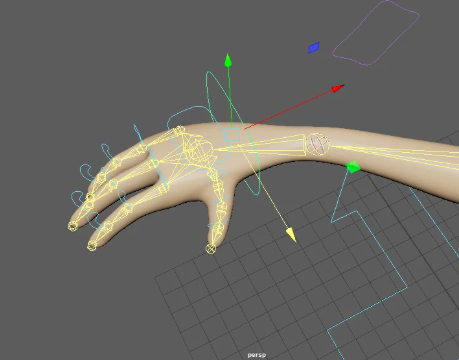Click the persp camera label

tap(257, 355)
